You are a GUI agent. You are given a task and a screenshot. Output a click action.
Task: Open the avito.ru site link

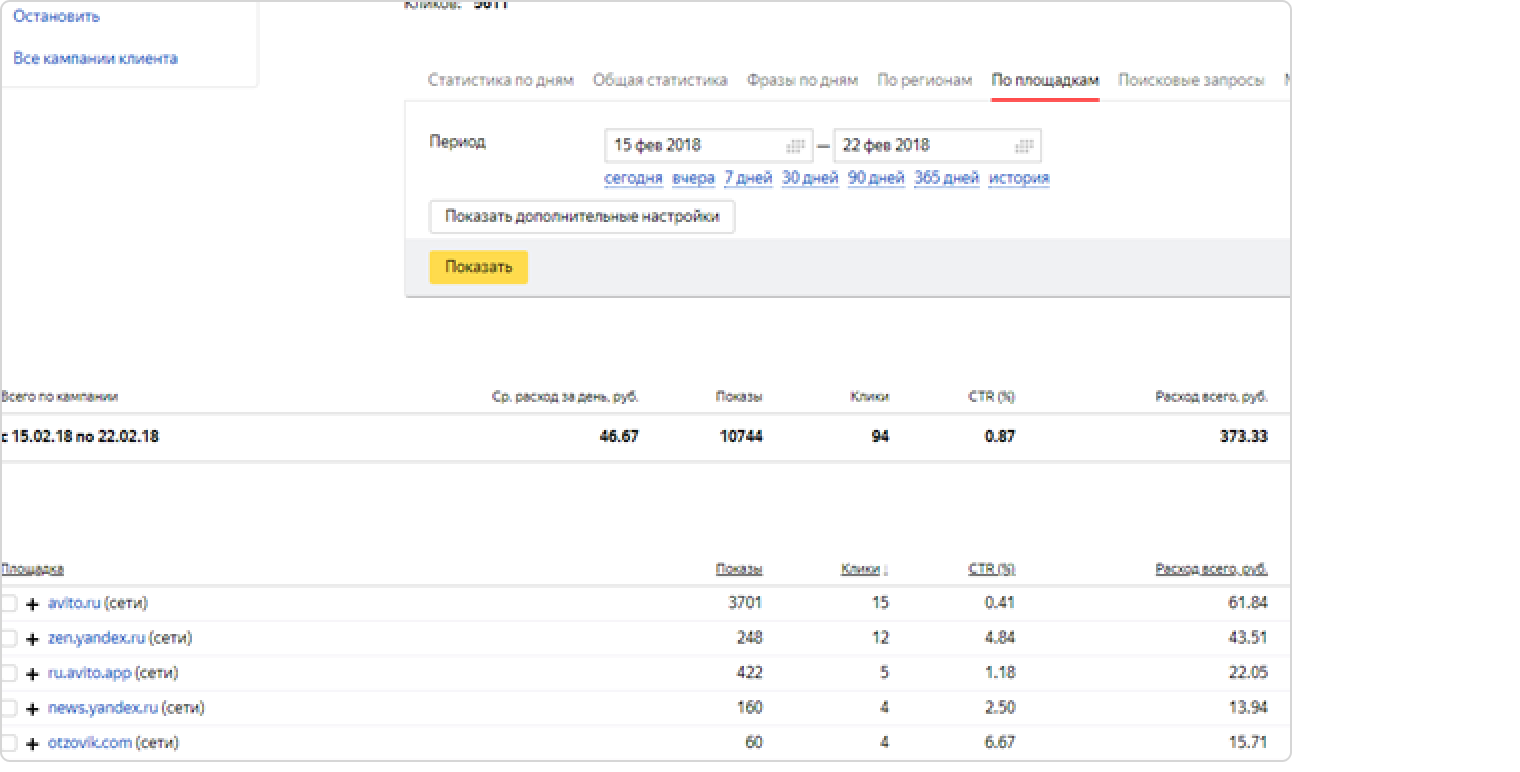pyautogui.click(x=74, y=604)
